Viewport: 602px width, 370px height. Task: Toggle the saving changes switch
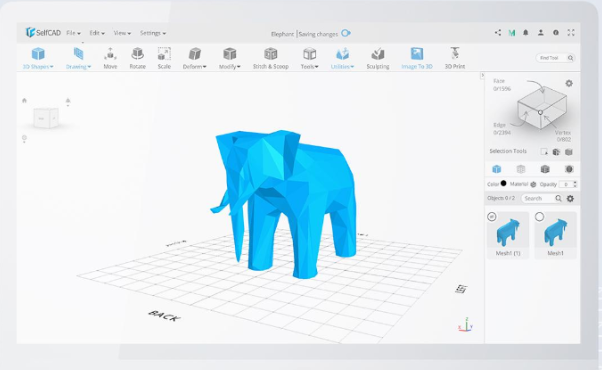click(346, 33)
